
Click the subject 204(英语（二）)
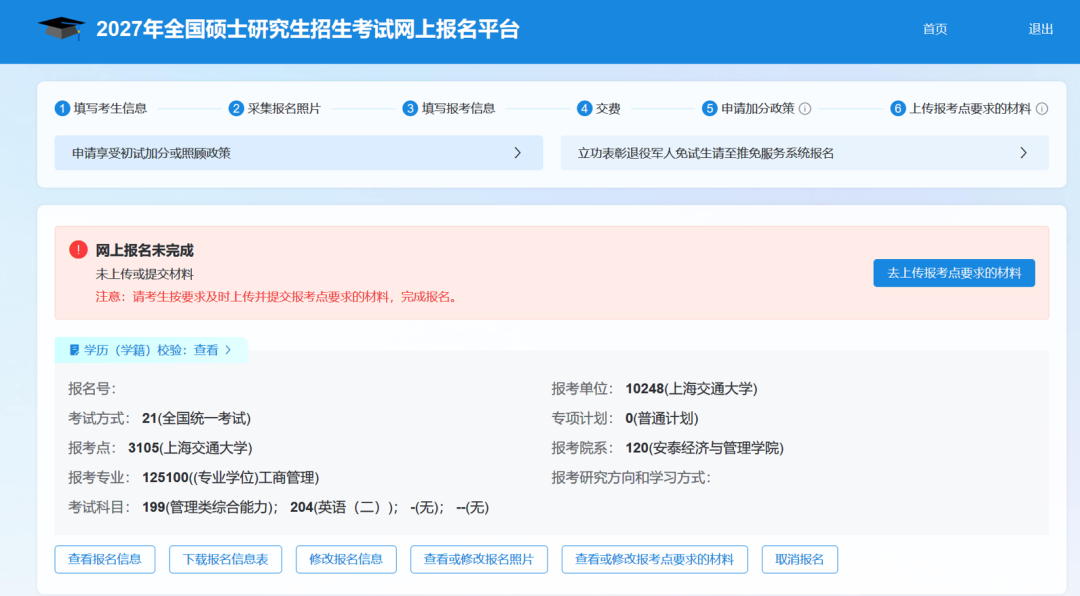tap(344, 507)
